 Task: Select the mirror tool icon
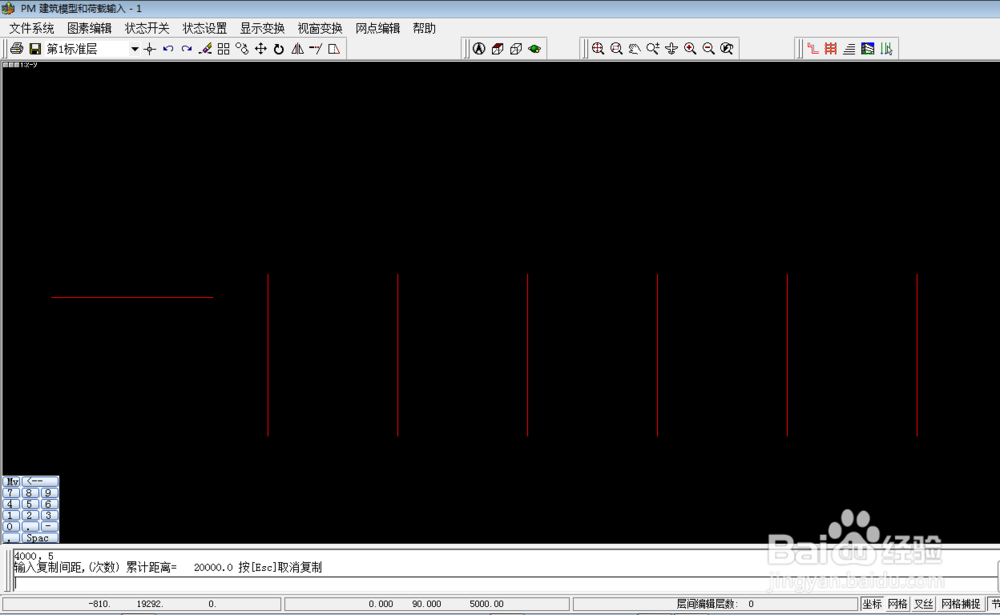[297, 48]
